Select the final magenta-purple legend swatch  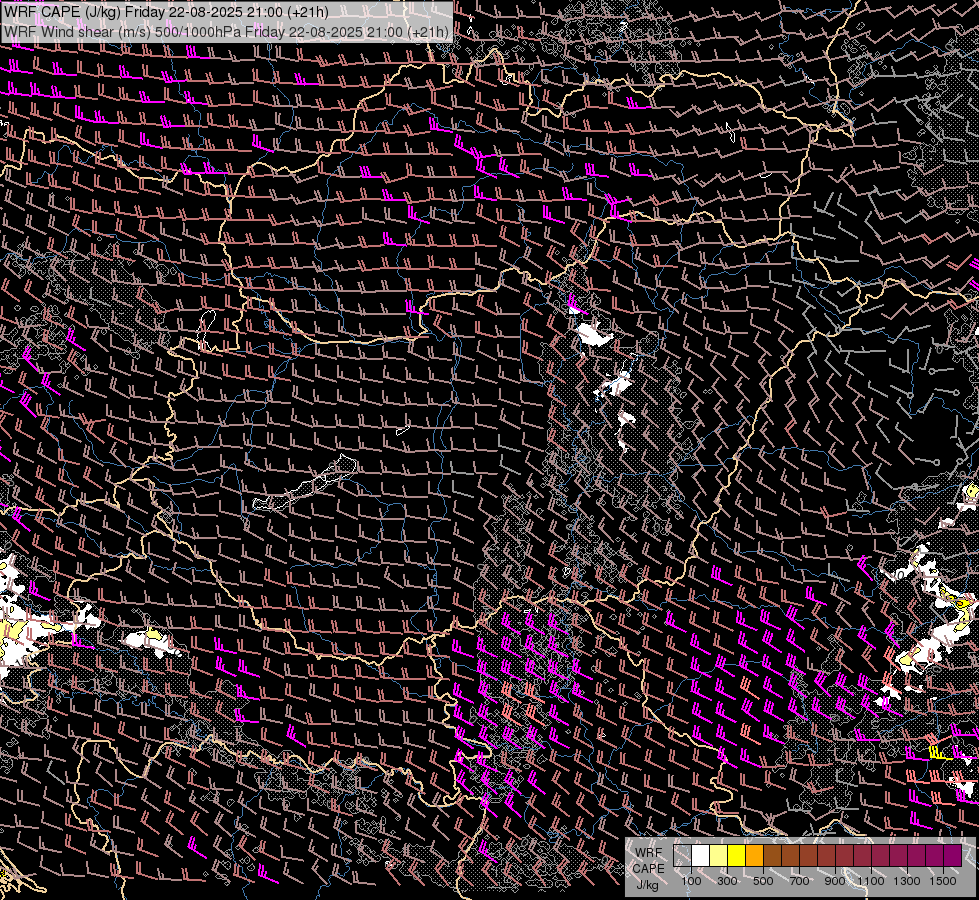[953, 855]
